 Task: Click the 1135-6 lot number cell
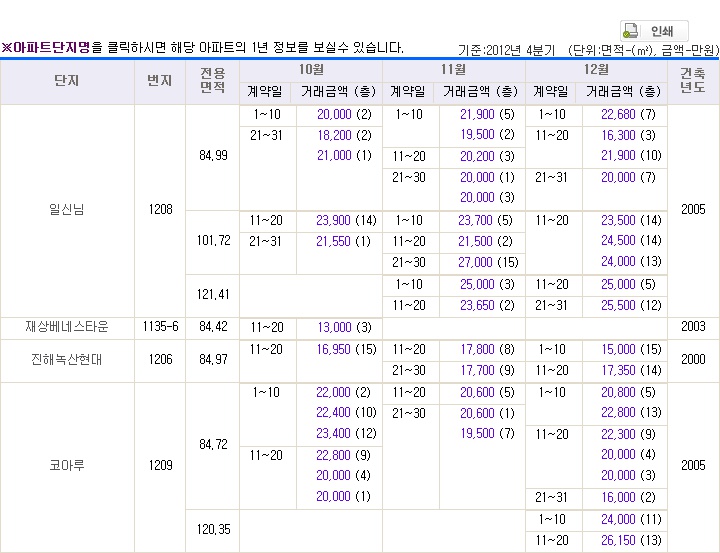click(160, 327)
